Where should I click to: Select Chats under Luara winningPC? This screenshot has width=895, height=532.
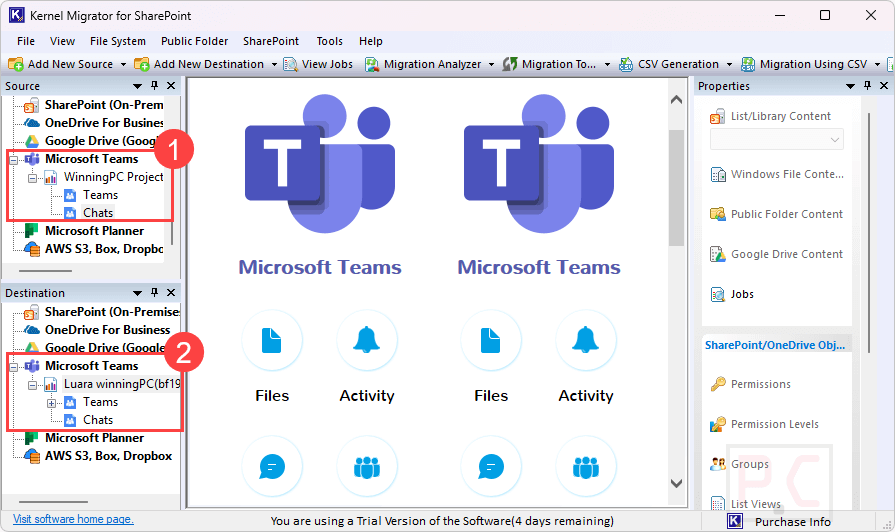98,420
